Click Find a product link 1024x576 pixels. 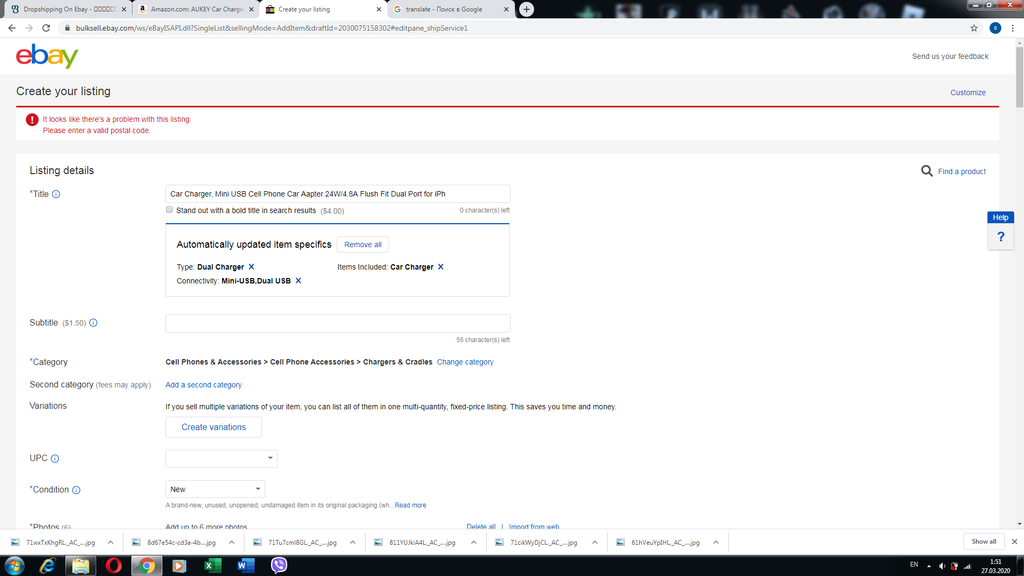click(962, 171)
